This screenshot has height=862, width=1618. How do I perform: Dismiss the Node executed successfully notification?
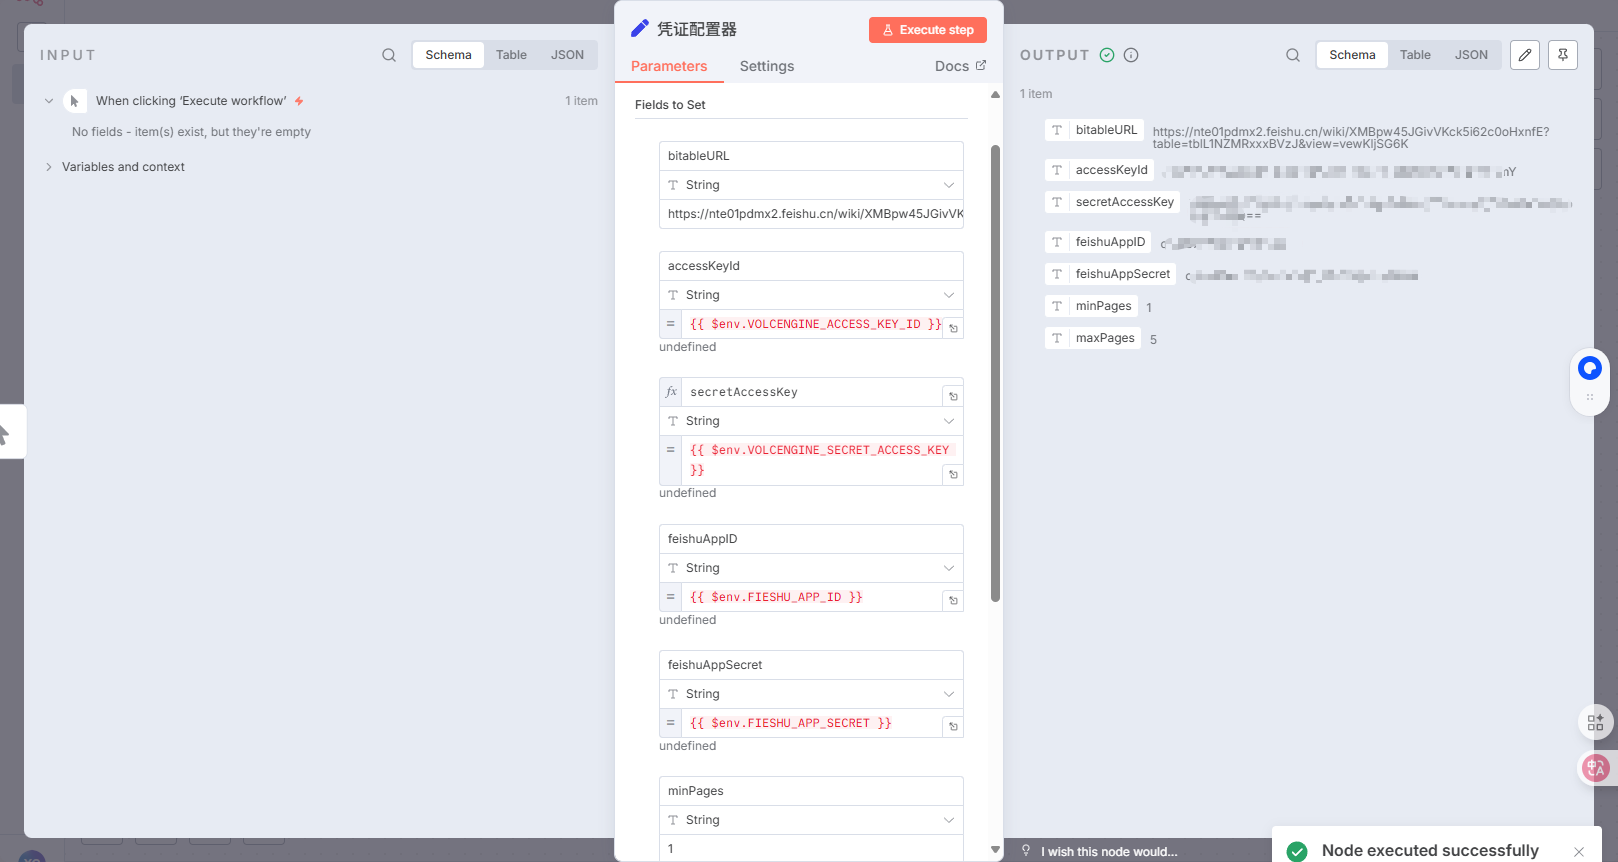pyautogui.click(x=1579, y=852)
